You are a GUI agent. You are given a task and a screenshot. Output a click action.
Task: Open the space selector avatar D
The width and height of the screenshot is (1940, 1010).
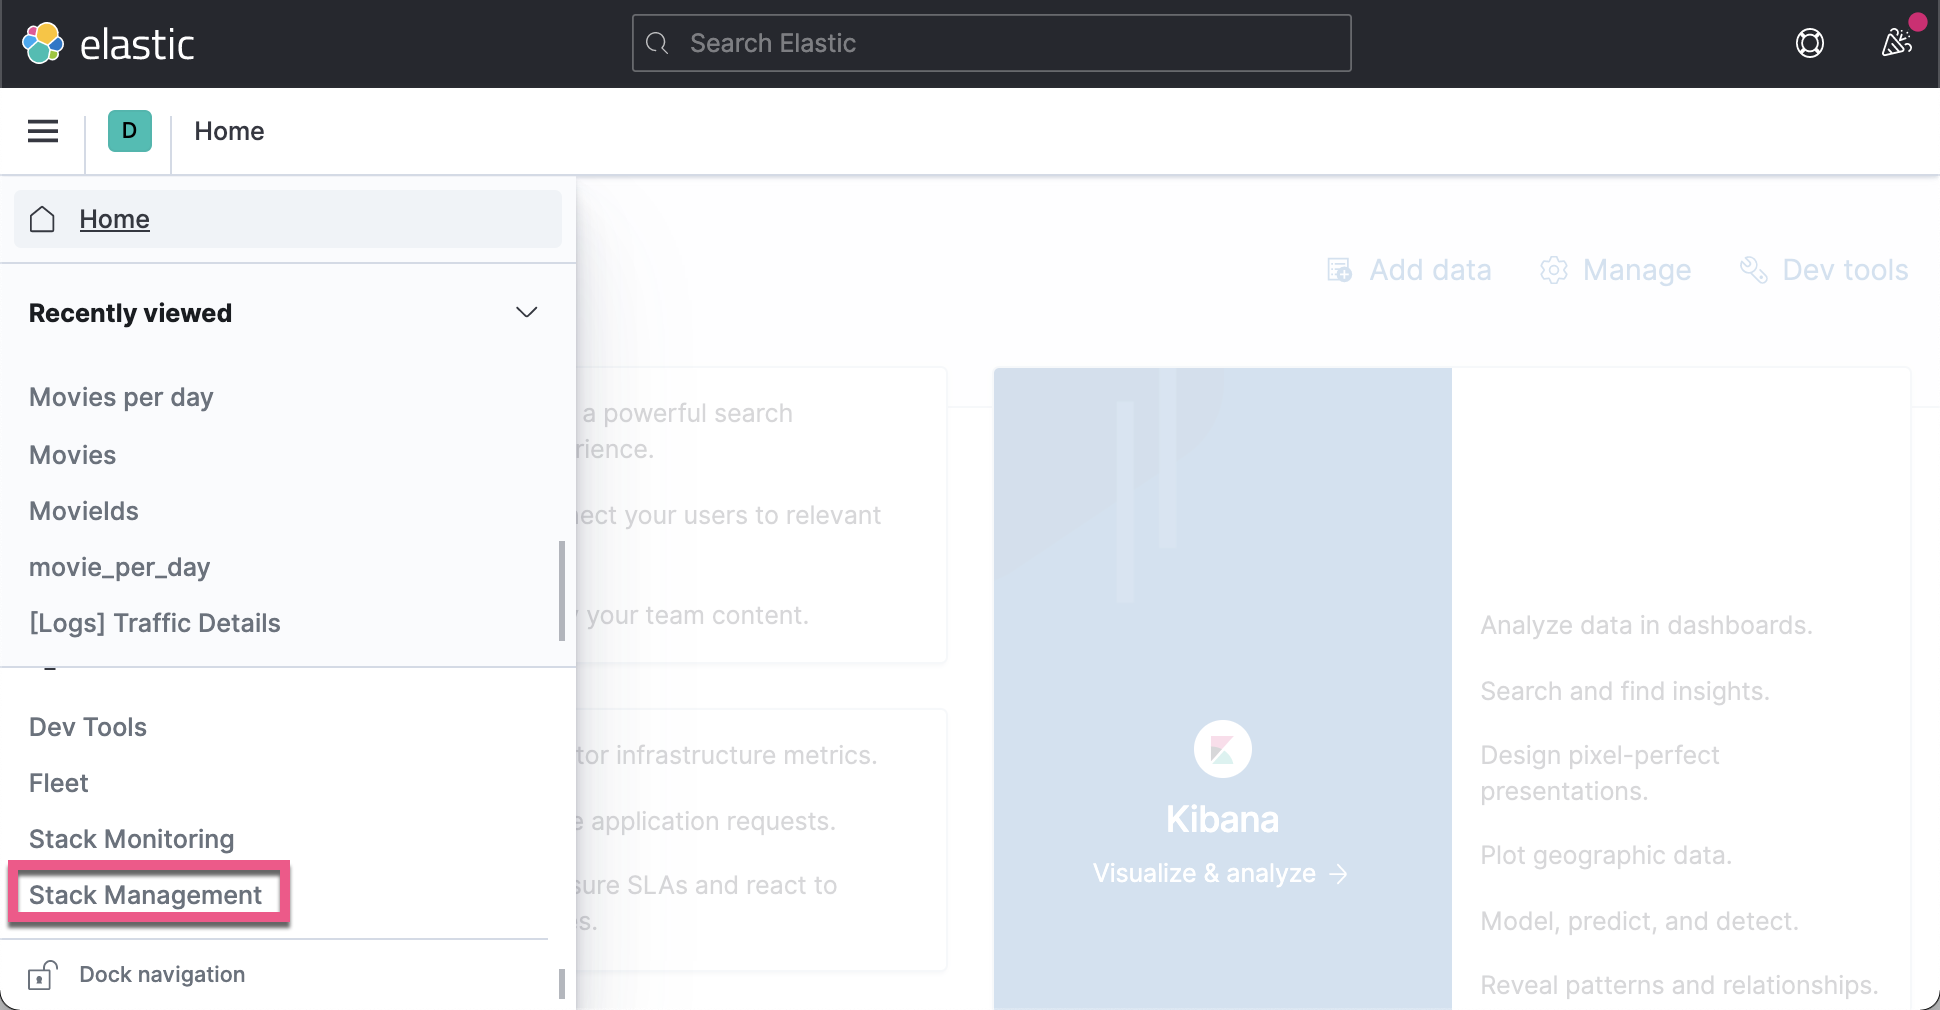129,131
